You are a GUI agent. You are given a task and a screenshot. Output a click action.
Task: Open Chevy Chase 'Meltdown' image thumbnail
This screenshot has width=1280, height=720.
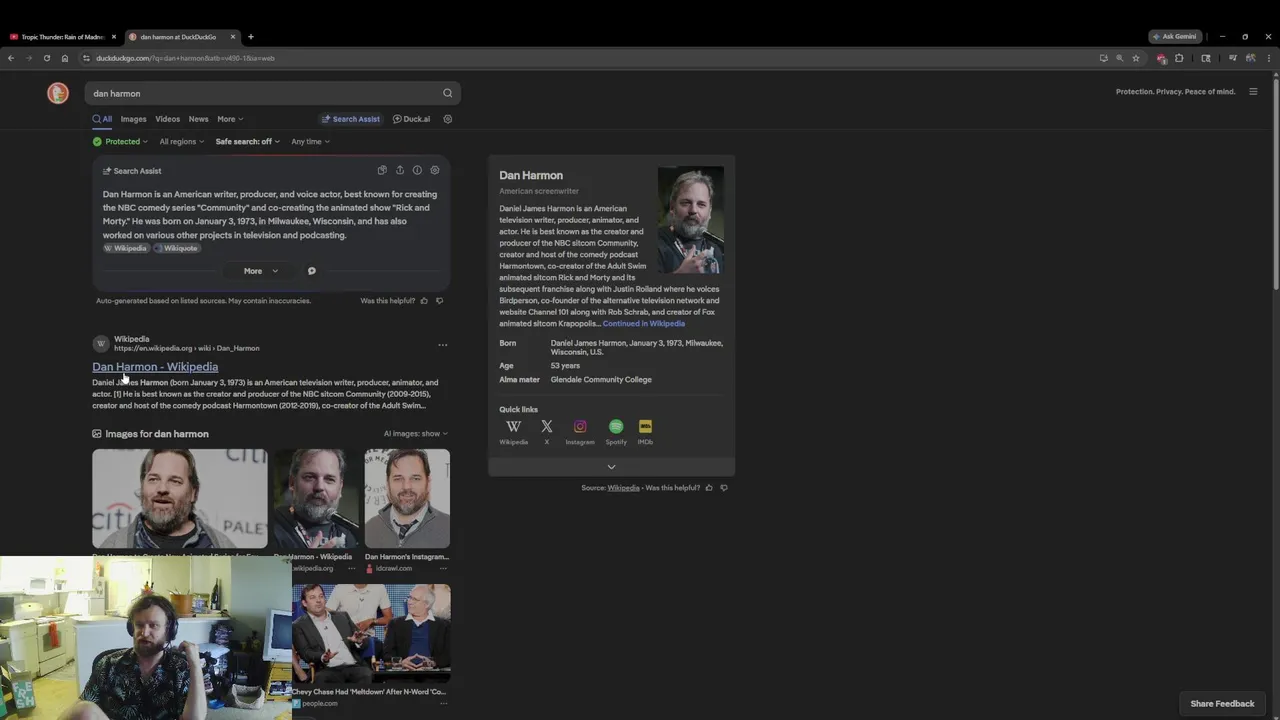[371, 633]
